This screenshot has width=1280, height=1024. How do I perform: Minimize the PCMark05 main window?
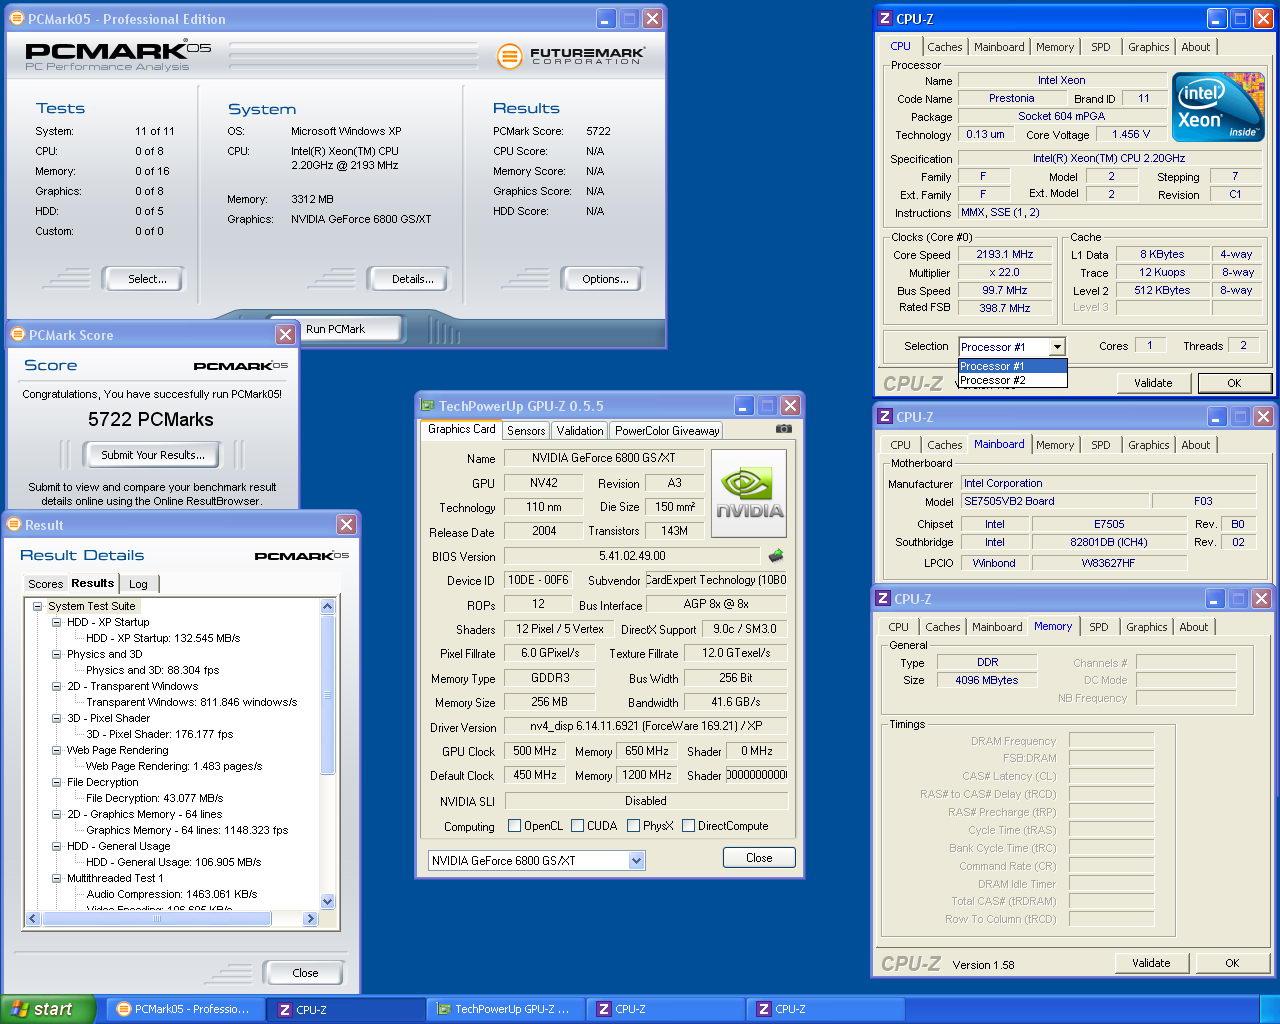[606, 18]
